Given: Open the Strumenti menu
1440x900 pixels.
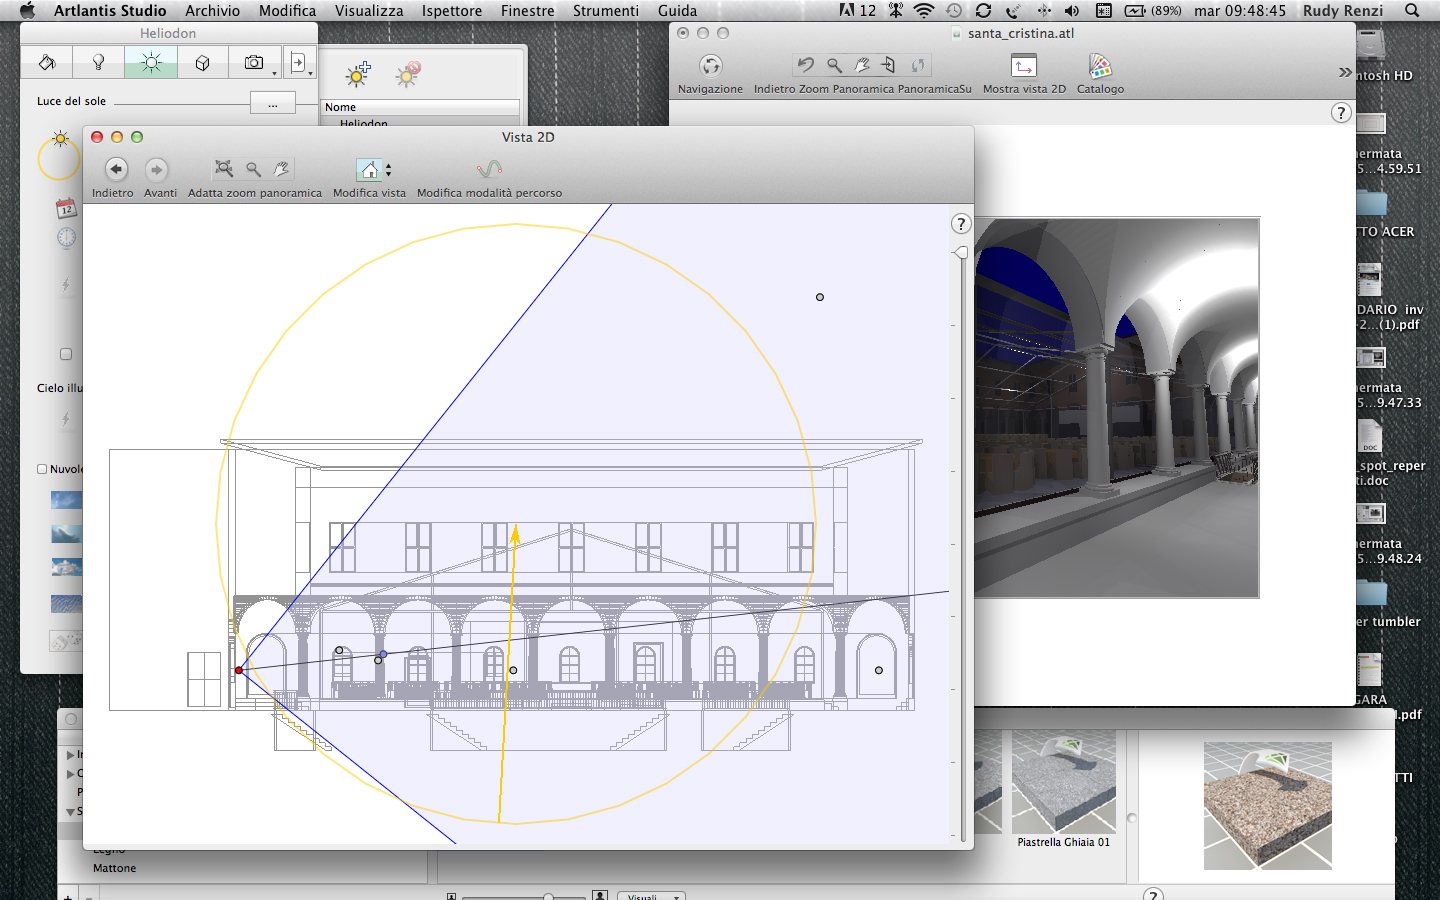Looking at the screenshot, I should [x=605, y=11].
